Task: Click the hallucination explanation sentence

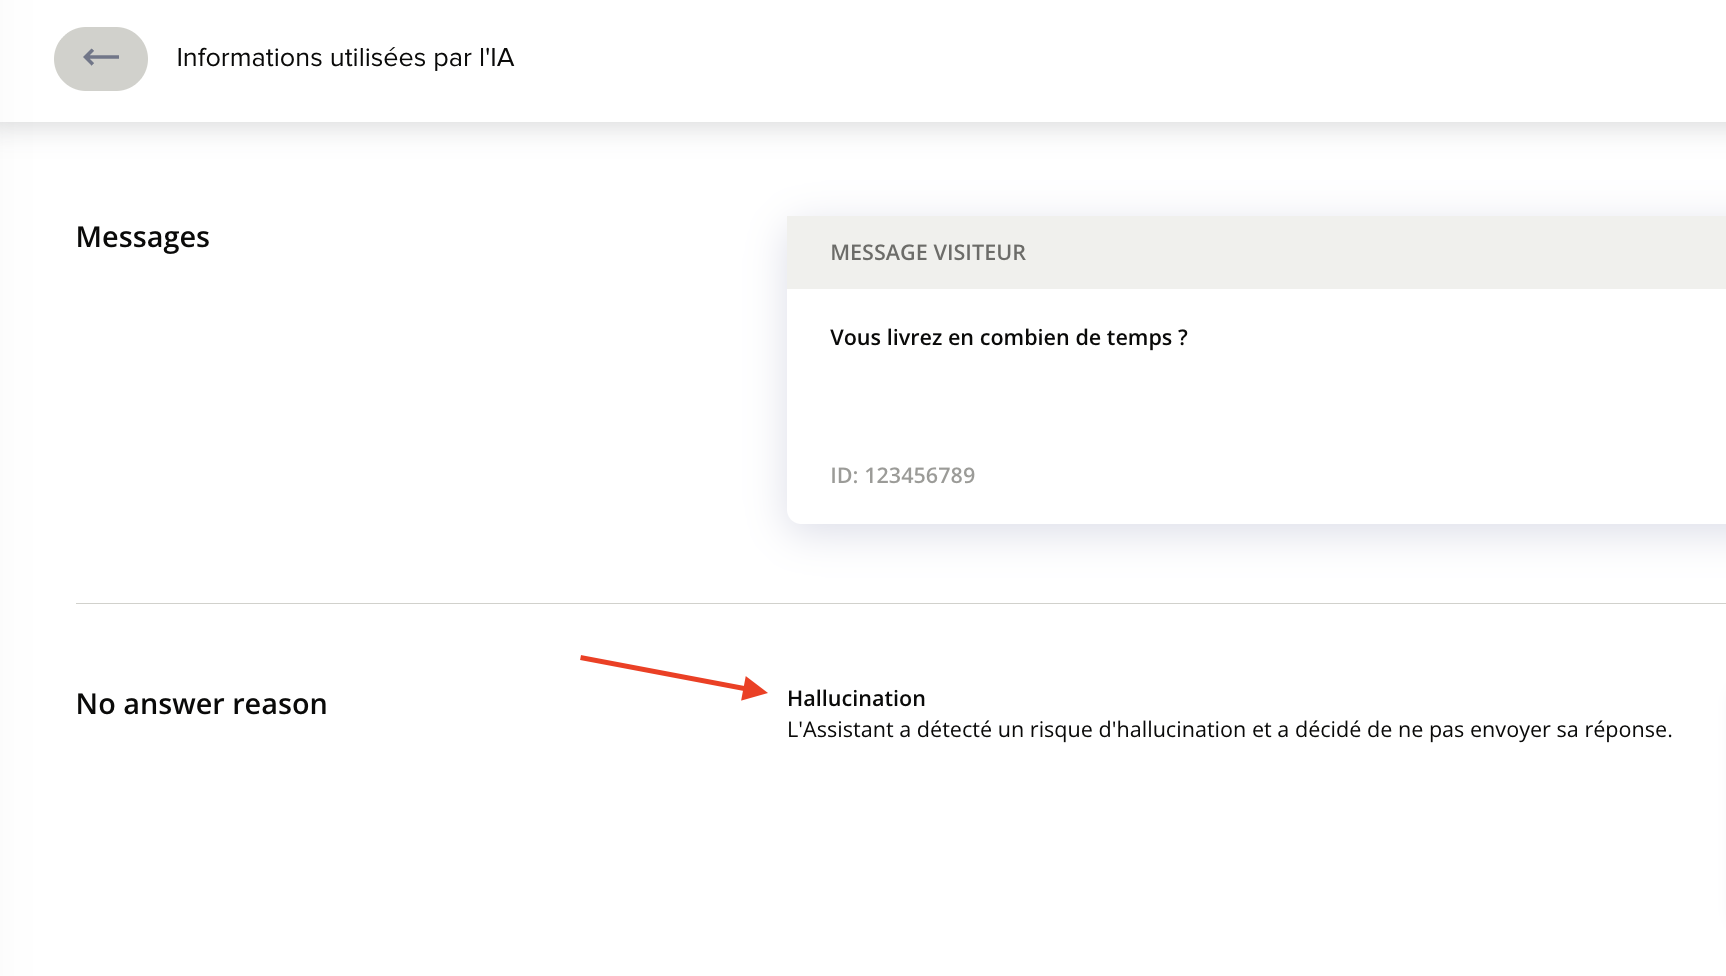Action: coord(1228,730)
